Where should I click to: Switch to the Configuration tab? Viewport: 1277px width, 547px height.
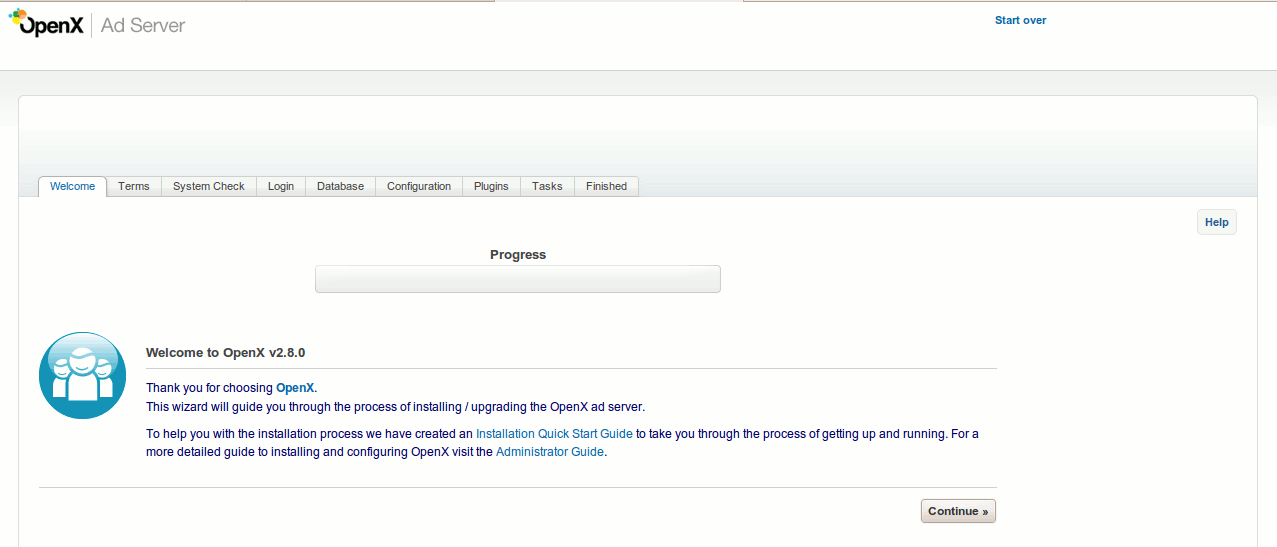pyautogui.click(x=419, y=187)
